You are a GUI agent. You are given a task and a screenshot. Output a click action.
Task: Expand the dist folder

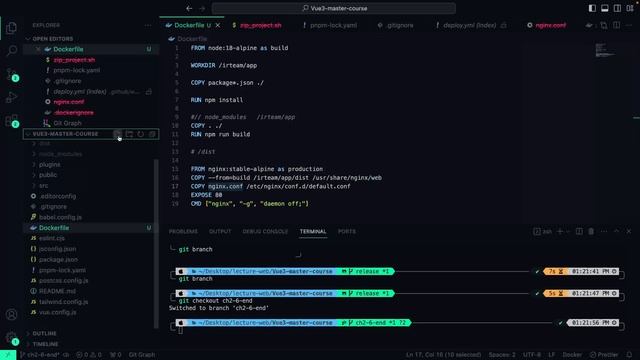pos(44,143)
